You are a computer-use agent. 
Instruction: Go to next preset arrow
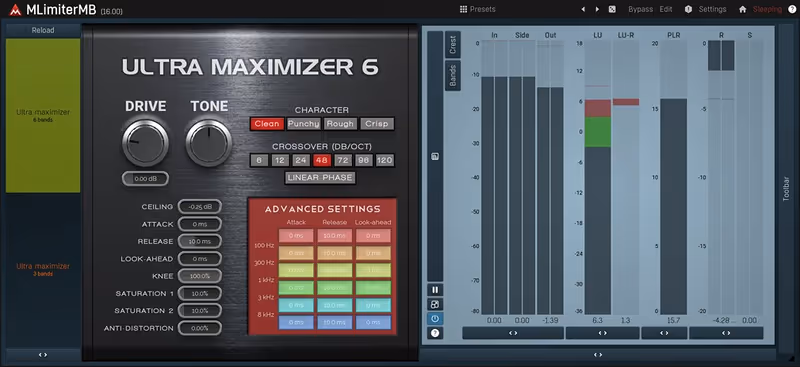click(x=597, y=9)
